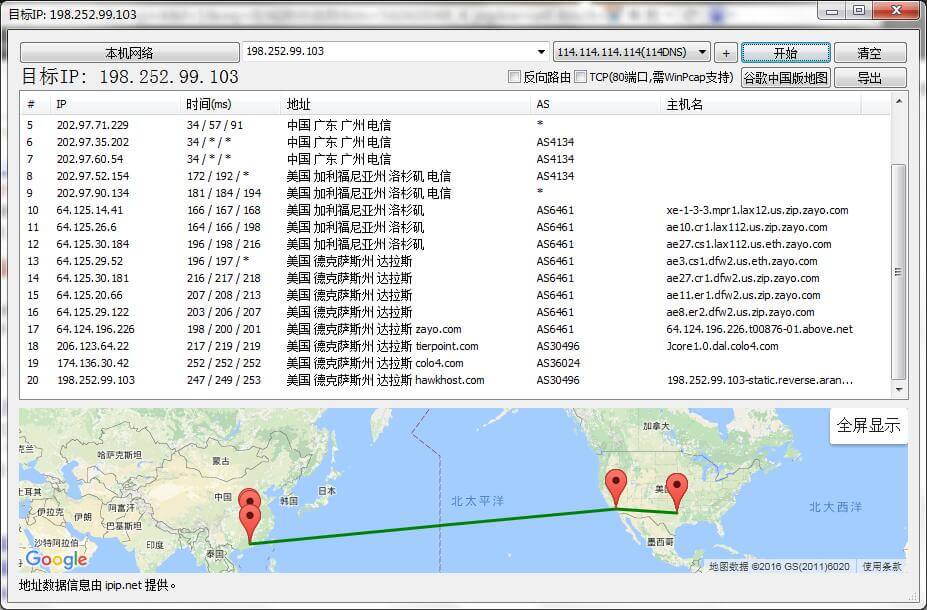Click the hop list scrollbar down arrow
The height and width of the screenshot is (610, 927).
(x=899, y=390)
